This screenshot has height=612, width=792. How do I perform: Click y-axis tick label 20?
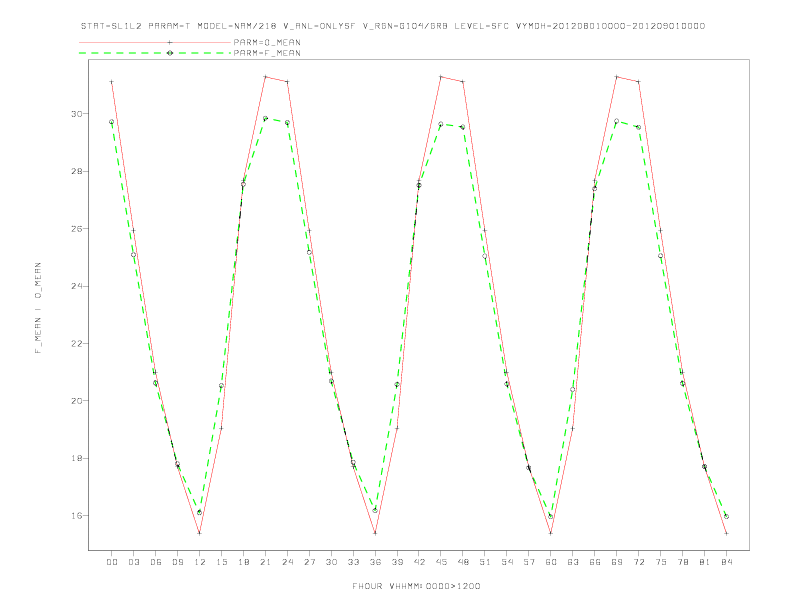tap(76, 401)
